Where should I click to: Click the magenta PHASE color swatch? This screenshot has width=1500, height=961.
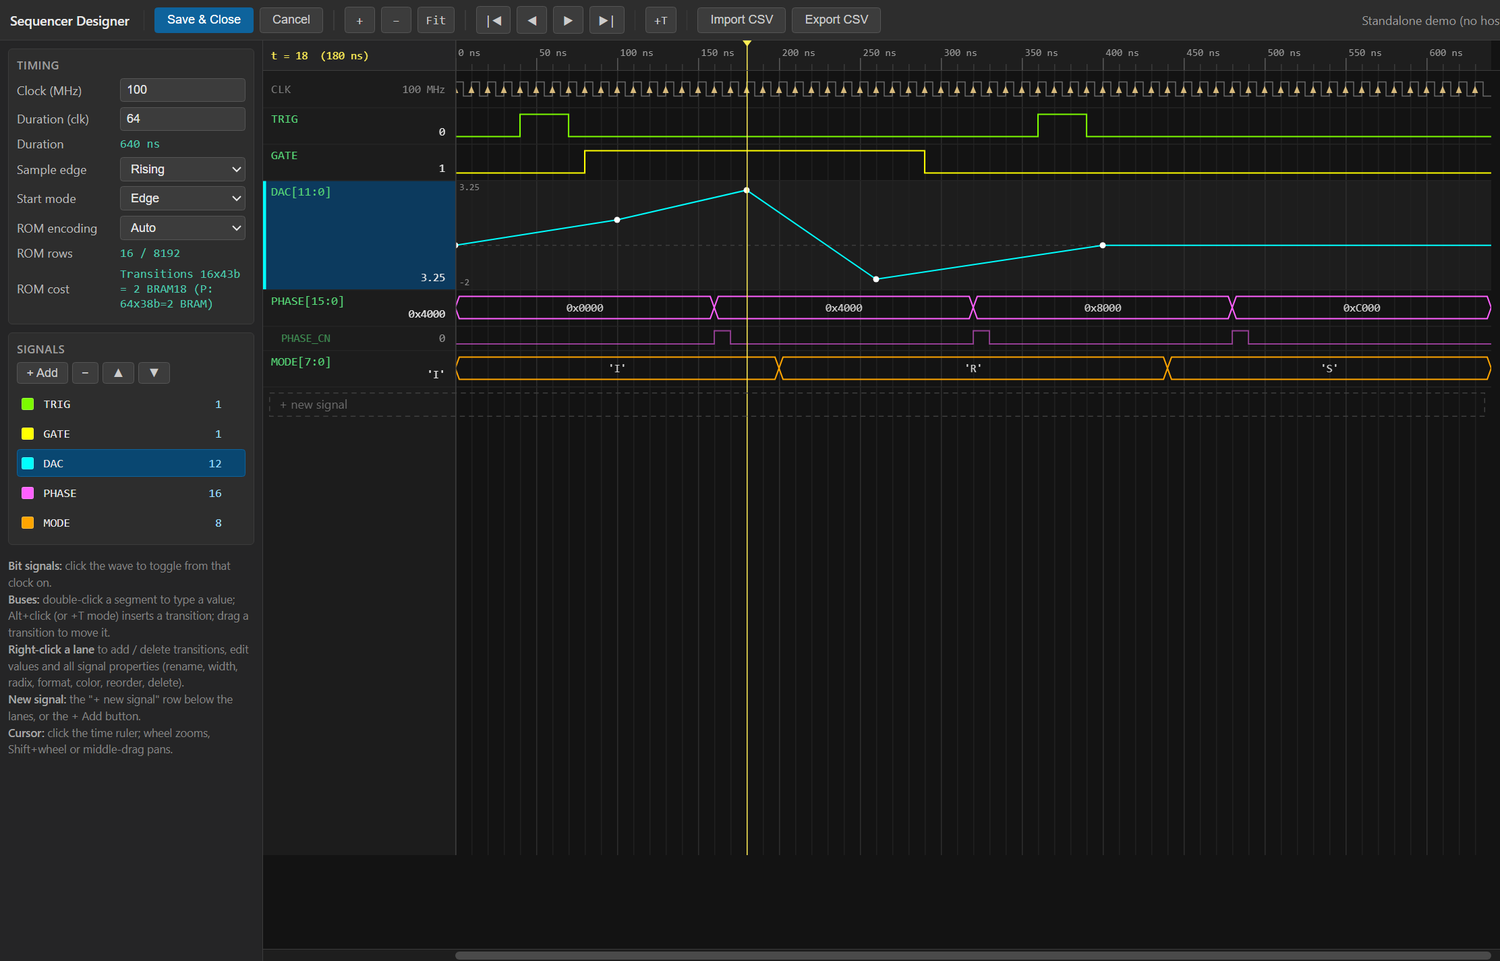point(28,493)
